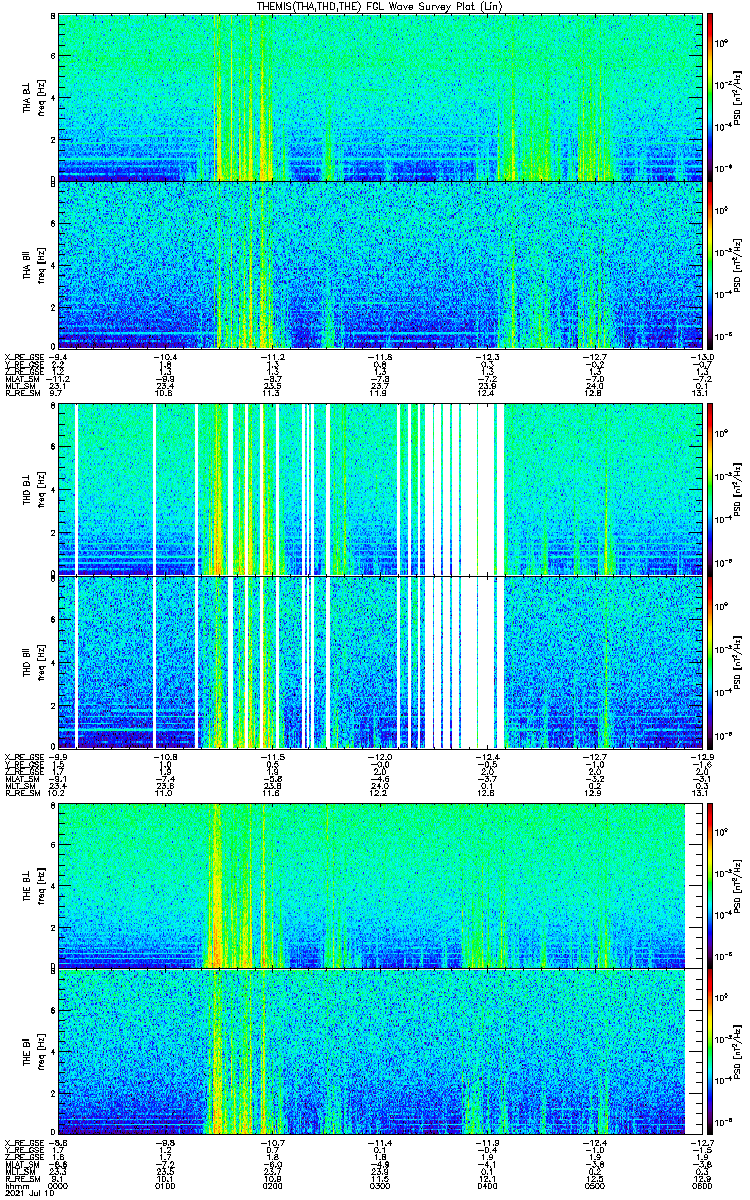Click the THD B⊥ PSD color bar
The image size is (750, 1200).
tap(711, 490)
